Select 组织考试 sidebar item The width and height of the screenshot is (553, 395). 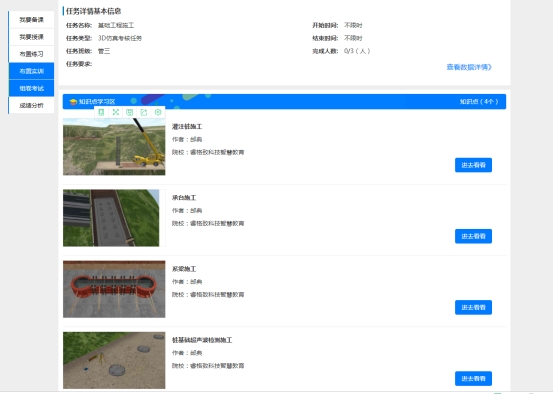[31, 88]
